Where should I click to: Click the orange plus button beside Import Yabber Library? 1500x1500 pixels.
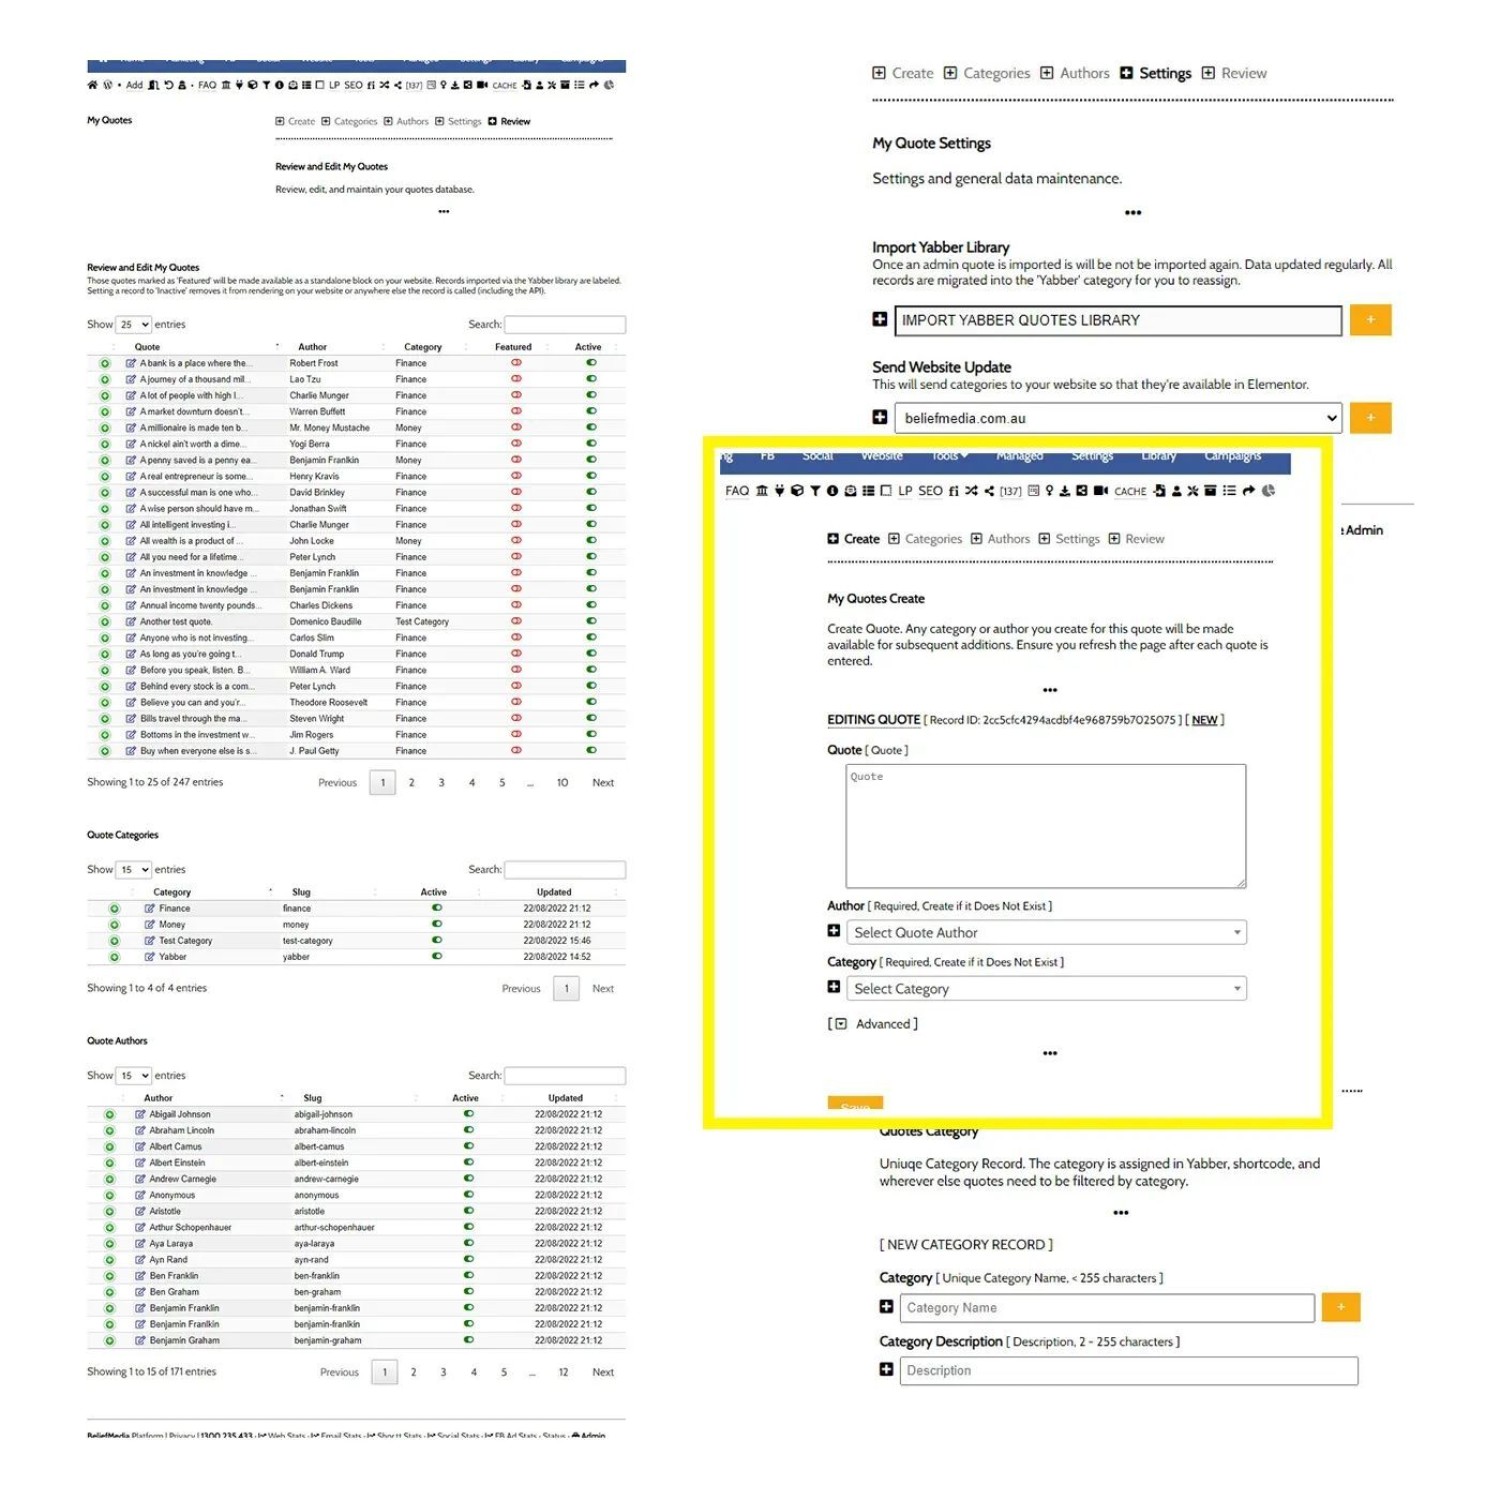pyautogui.click(x=1370, y=320)
